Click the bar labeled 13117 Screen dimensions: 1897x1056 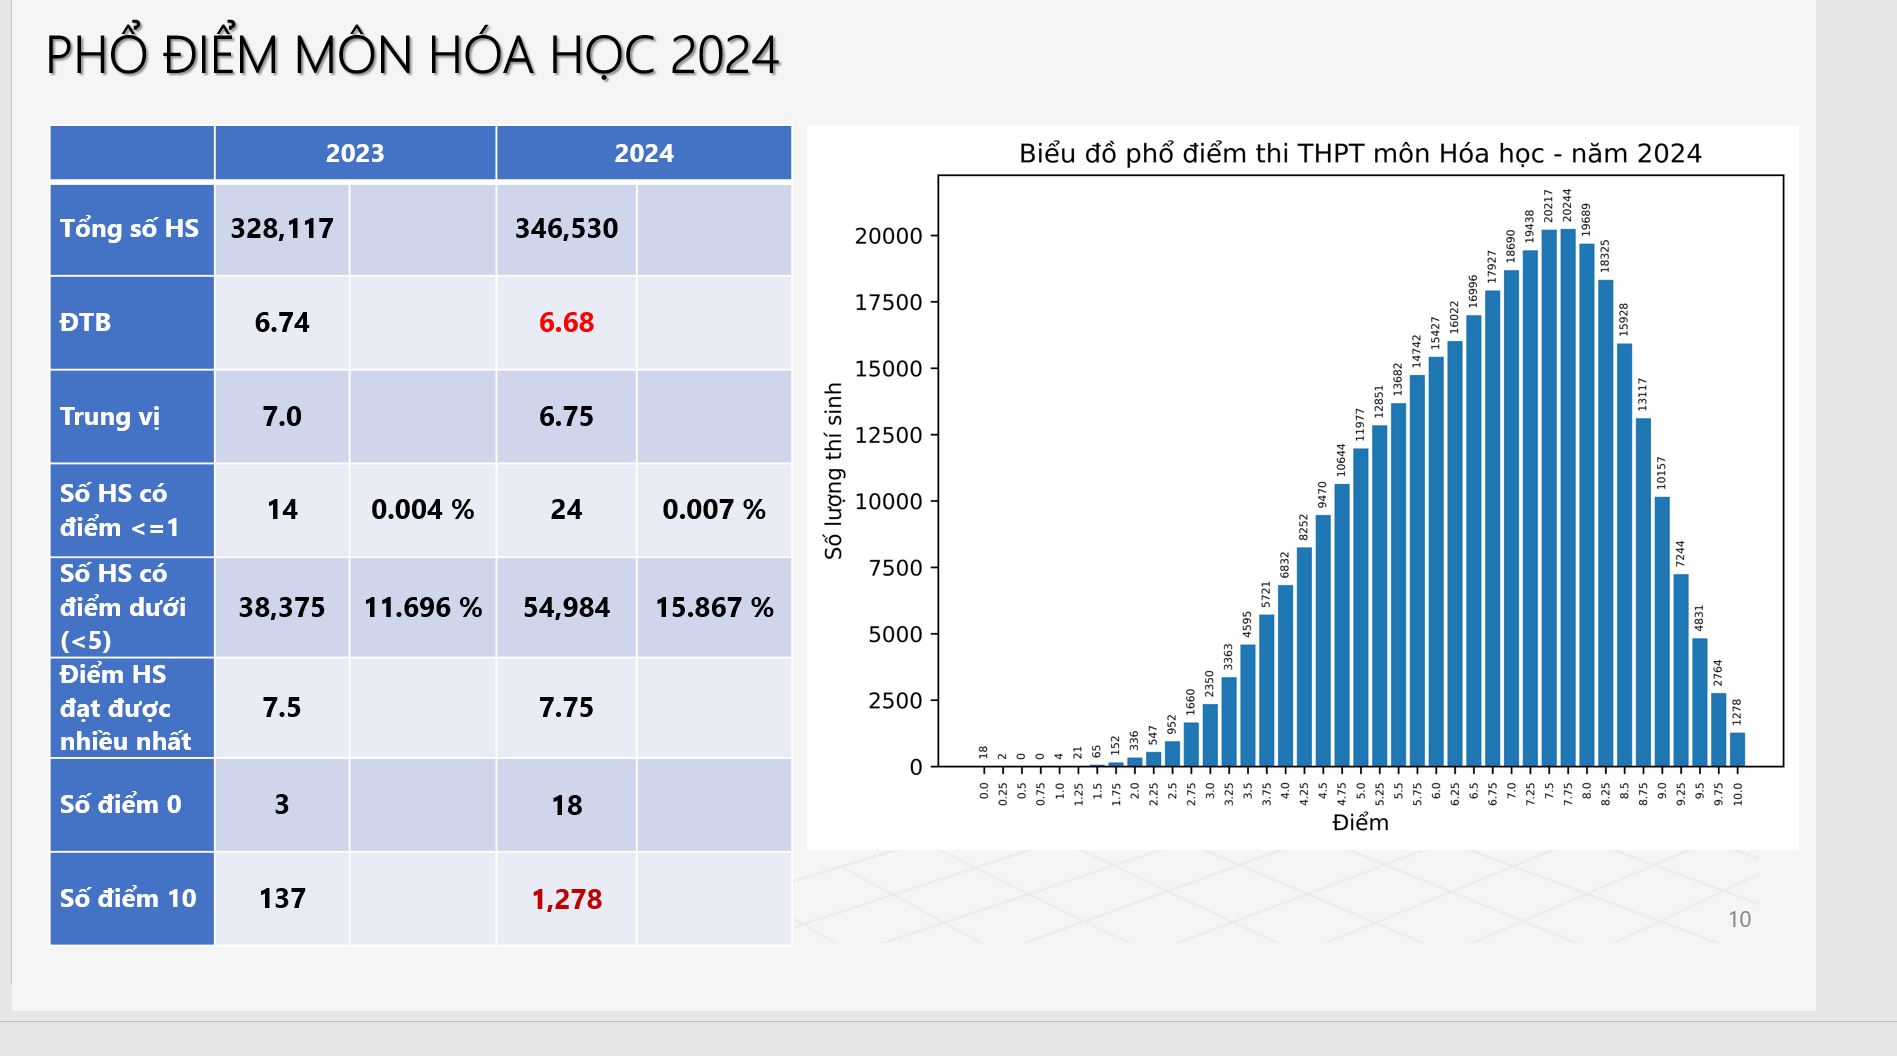point(1643,593)
